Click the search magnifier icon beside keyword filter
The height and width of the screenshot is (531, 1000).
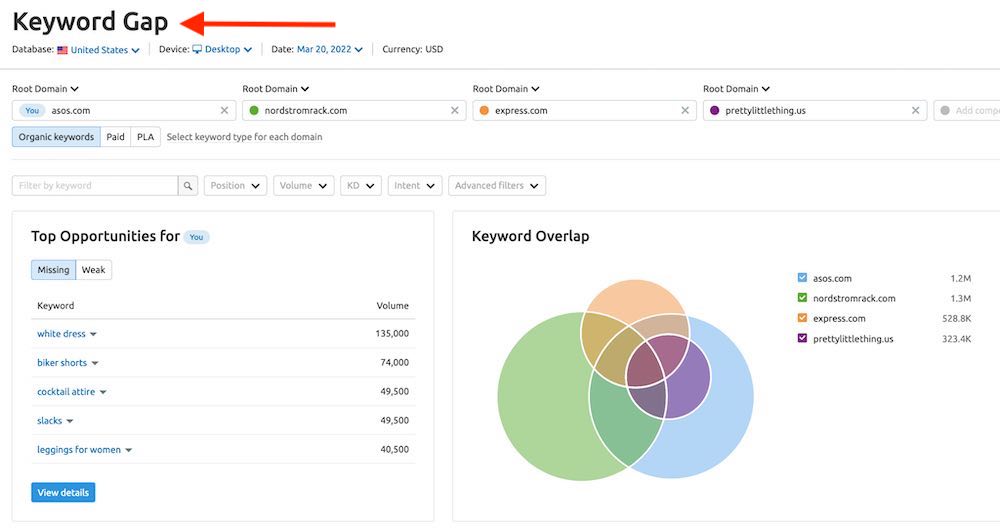[x=188, y=186]
